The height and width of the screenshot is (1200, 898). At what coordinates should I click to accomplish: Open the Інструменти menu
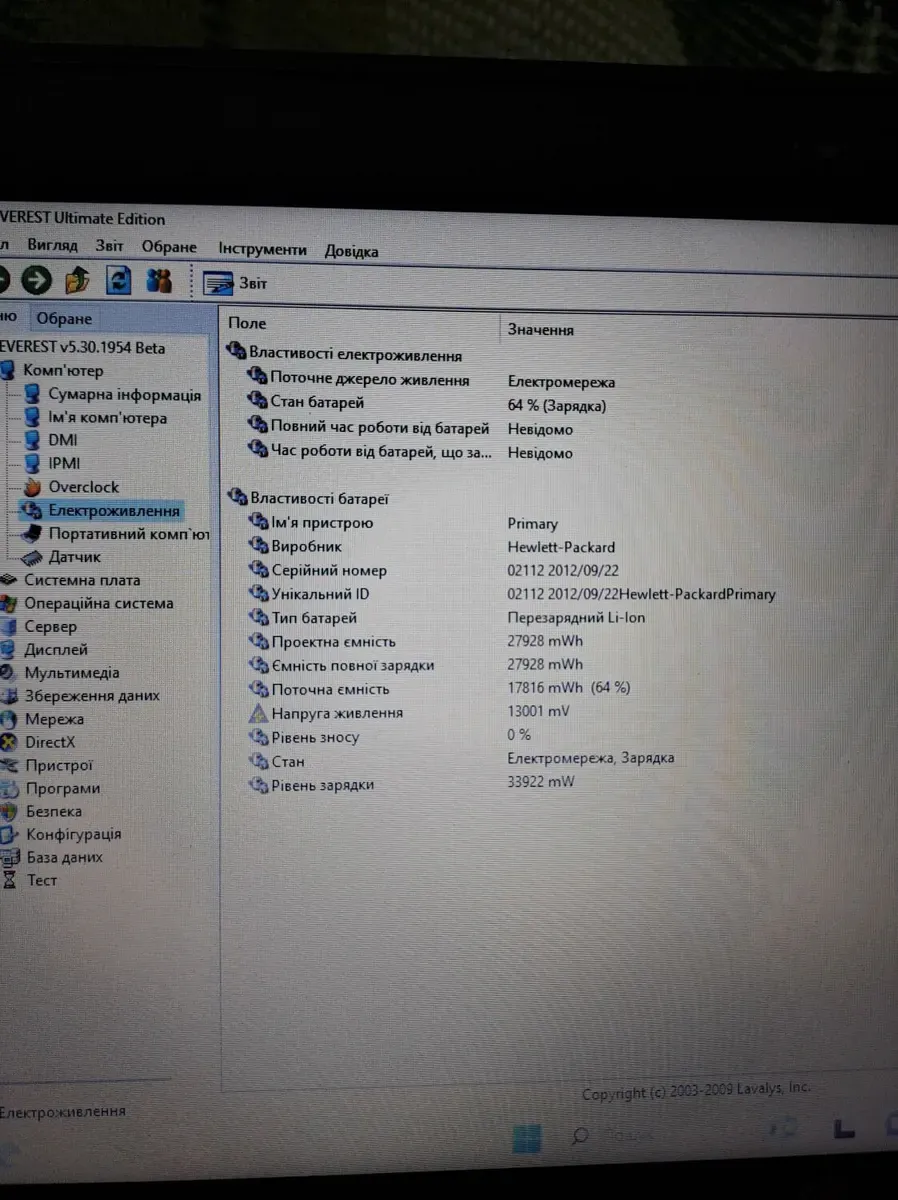click(262, 250)
